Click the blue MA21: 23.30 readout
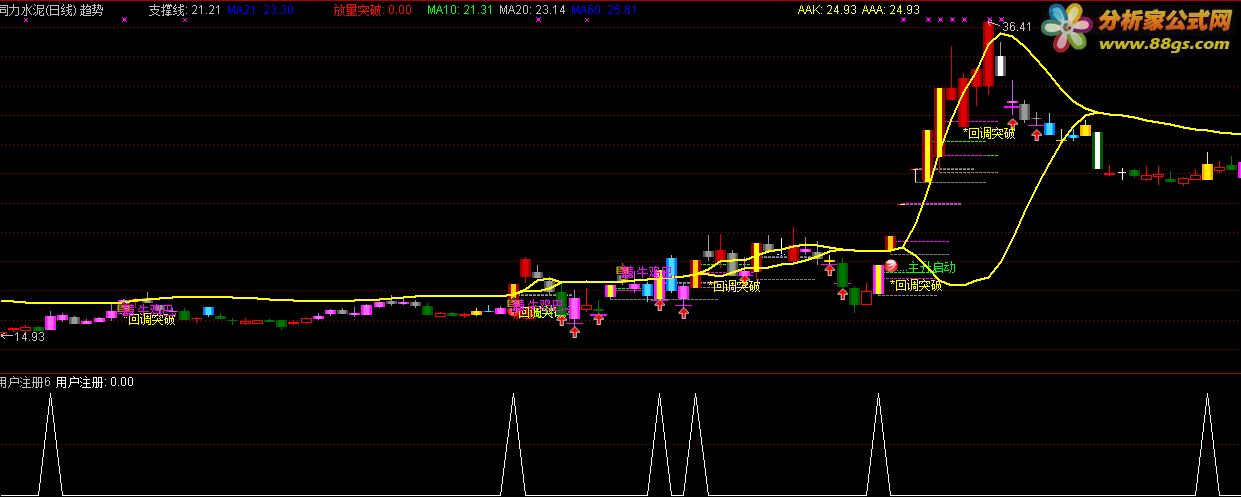The width and height of the screenshot is (1241, 497). [x=260, y=10]
